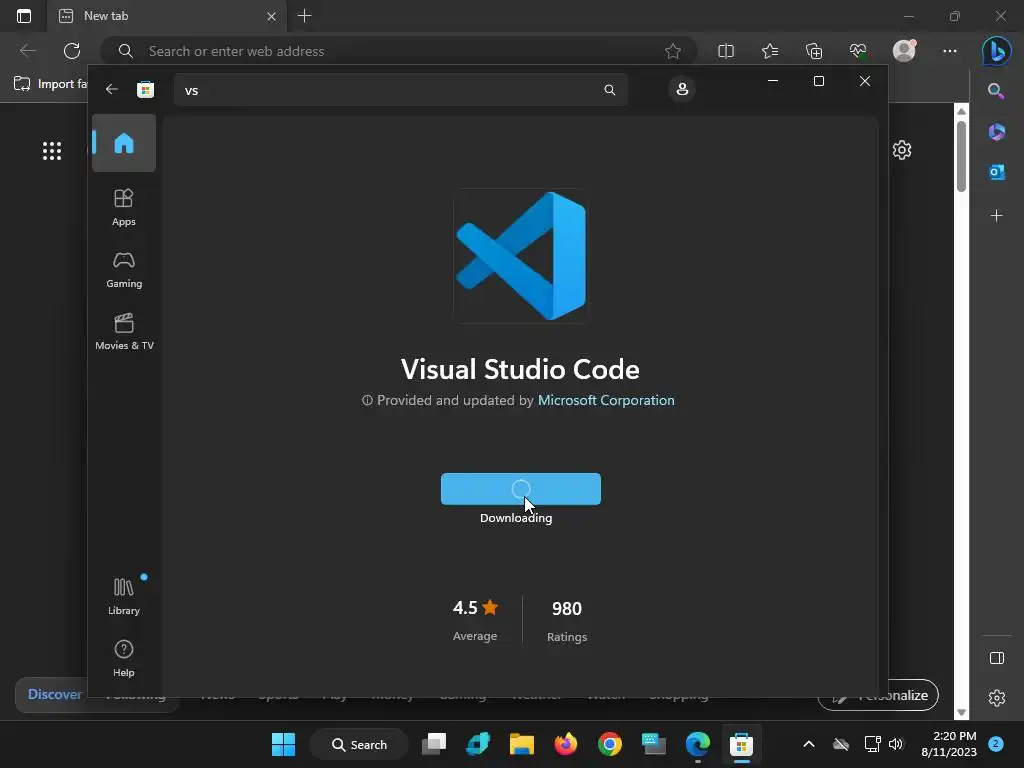The height and width of the screenshot is (768, 1024).
Task: Open apps grid launcher on new tab page
Action: click(x=52, y=151)
